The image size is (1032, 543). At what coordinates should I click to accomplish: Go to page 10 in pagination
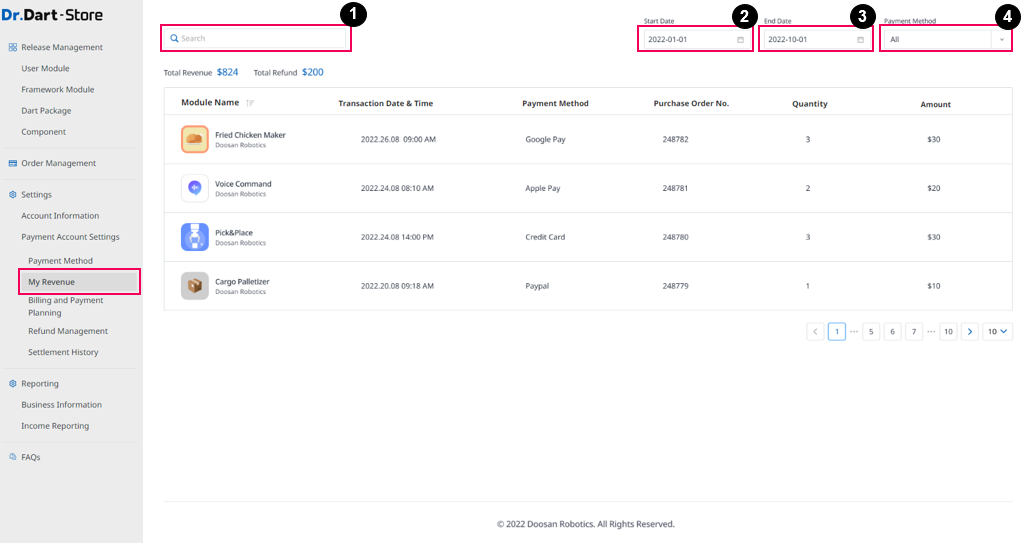[x=948, y=332]
